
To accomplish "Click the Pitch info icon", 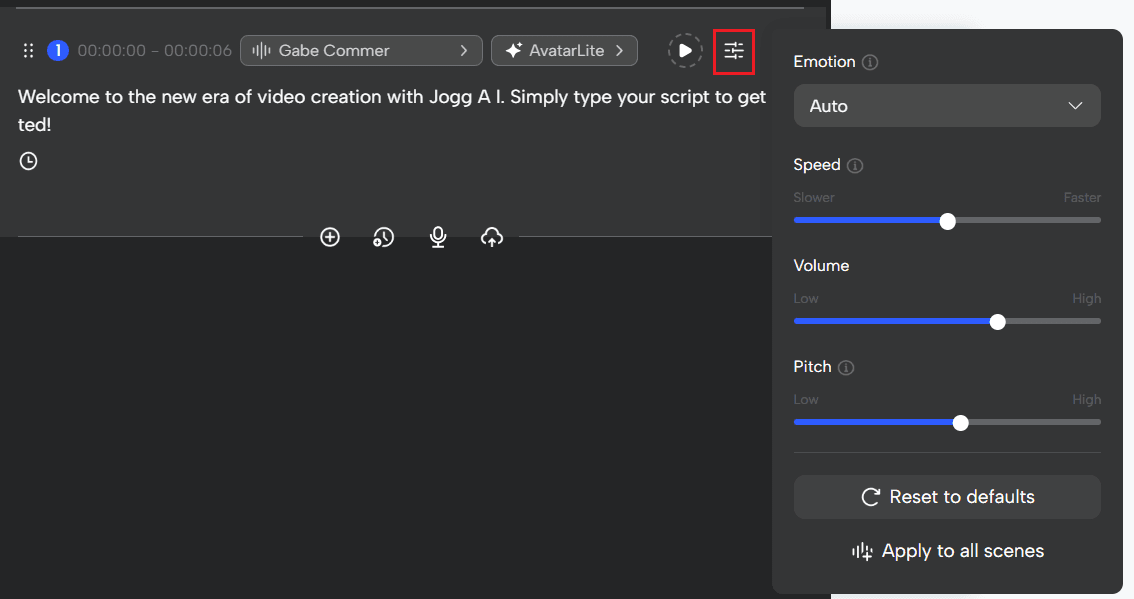I will tap(847, 367).
